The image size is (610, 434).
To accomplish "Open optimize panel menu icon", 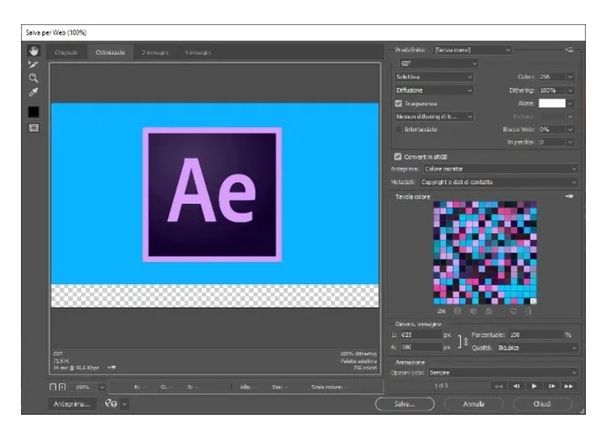I will 570,50.
